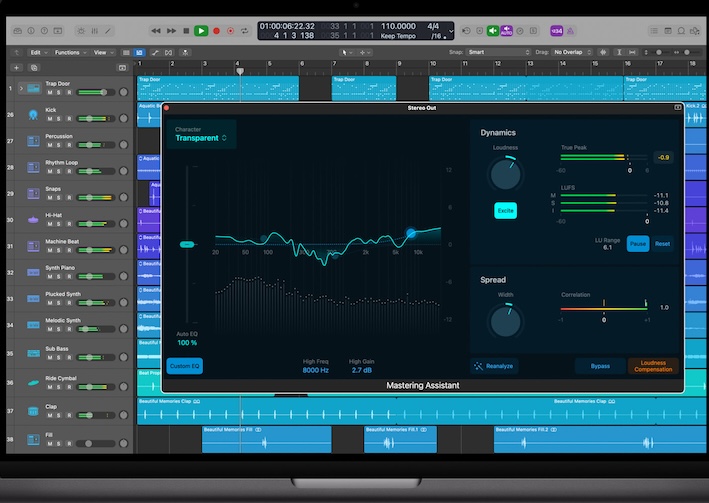Open the Functions menu
709x503 pixels.
point(70,52)
